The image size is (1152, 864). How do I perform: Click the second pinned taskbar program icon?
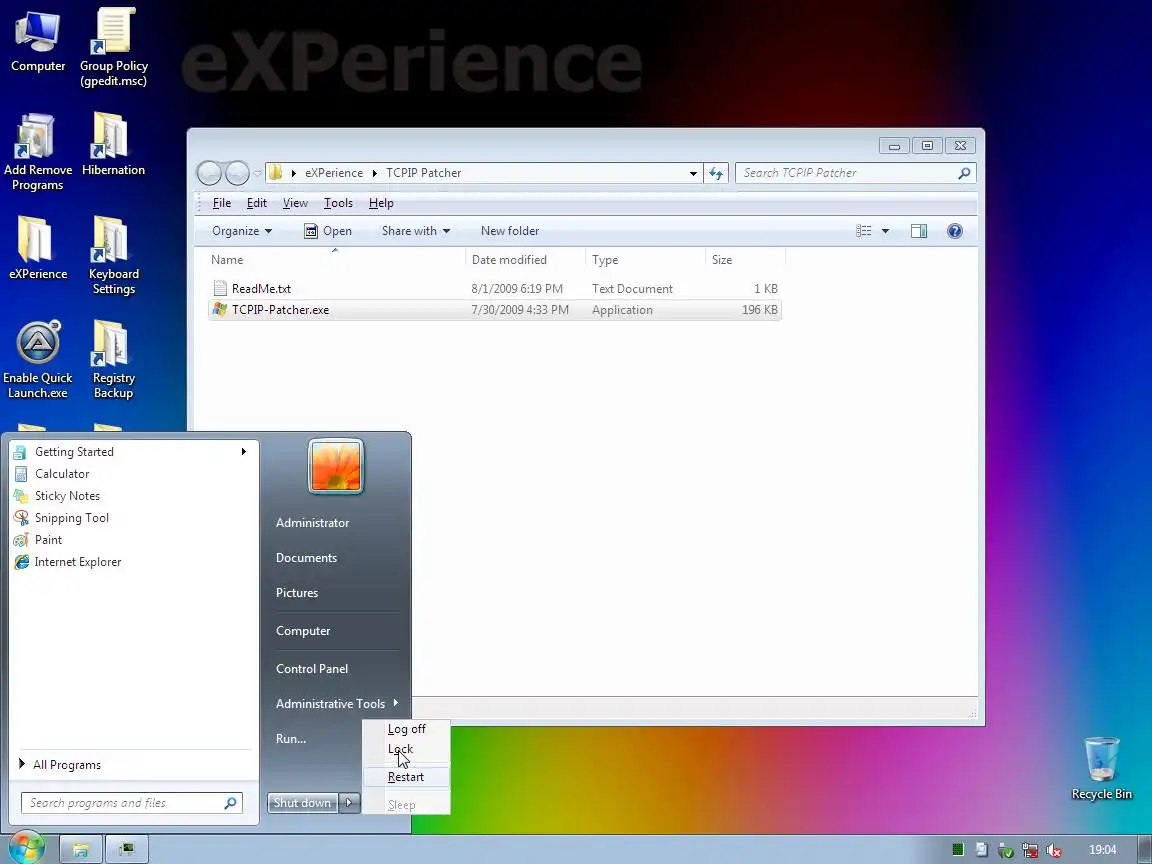[x=127, y=849]
